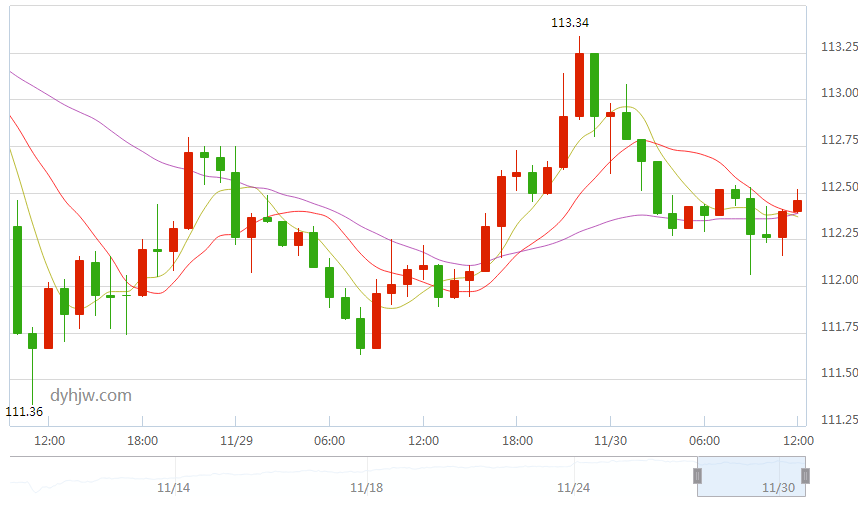Image resolution: width=858 pixels, height=506 pixels.
Task: Open the dyhjw.com watermark link
Action: (x=91, y=395)
